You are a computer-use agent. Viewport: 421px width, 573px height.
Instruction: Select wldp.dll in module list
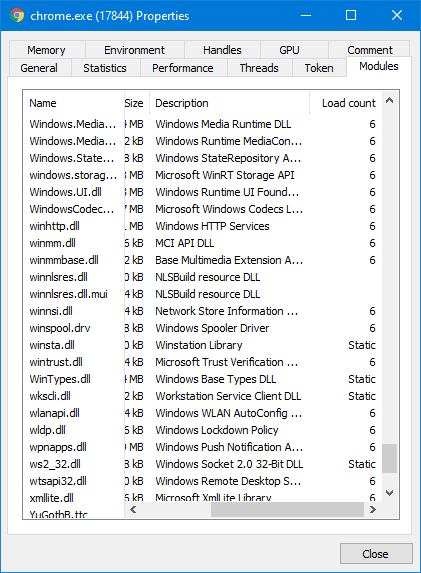click(202, 430)
